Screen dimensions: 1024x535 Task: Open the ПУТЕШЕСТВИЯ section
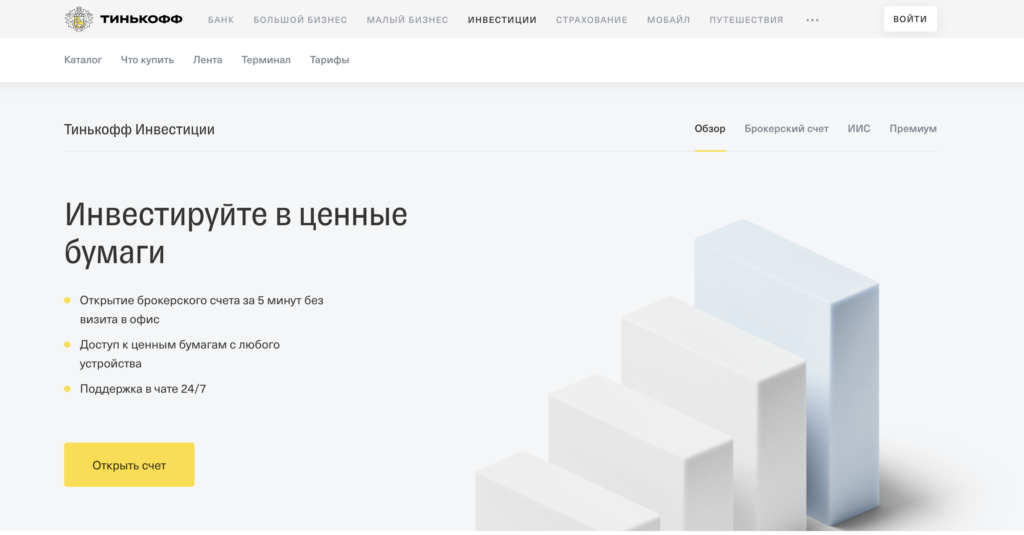(746, 20)
